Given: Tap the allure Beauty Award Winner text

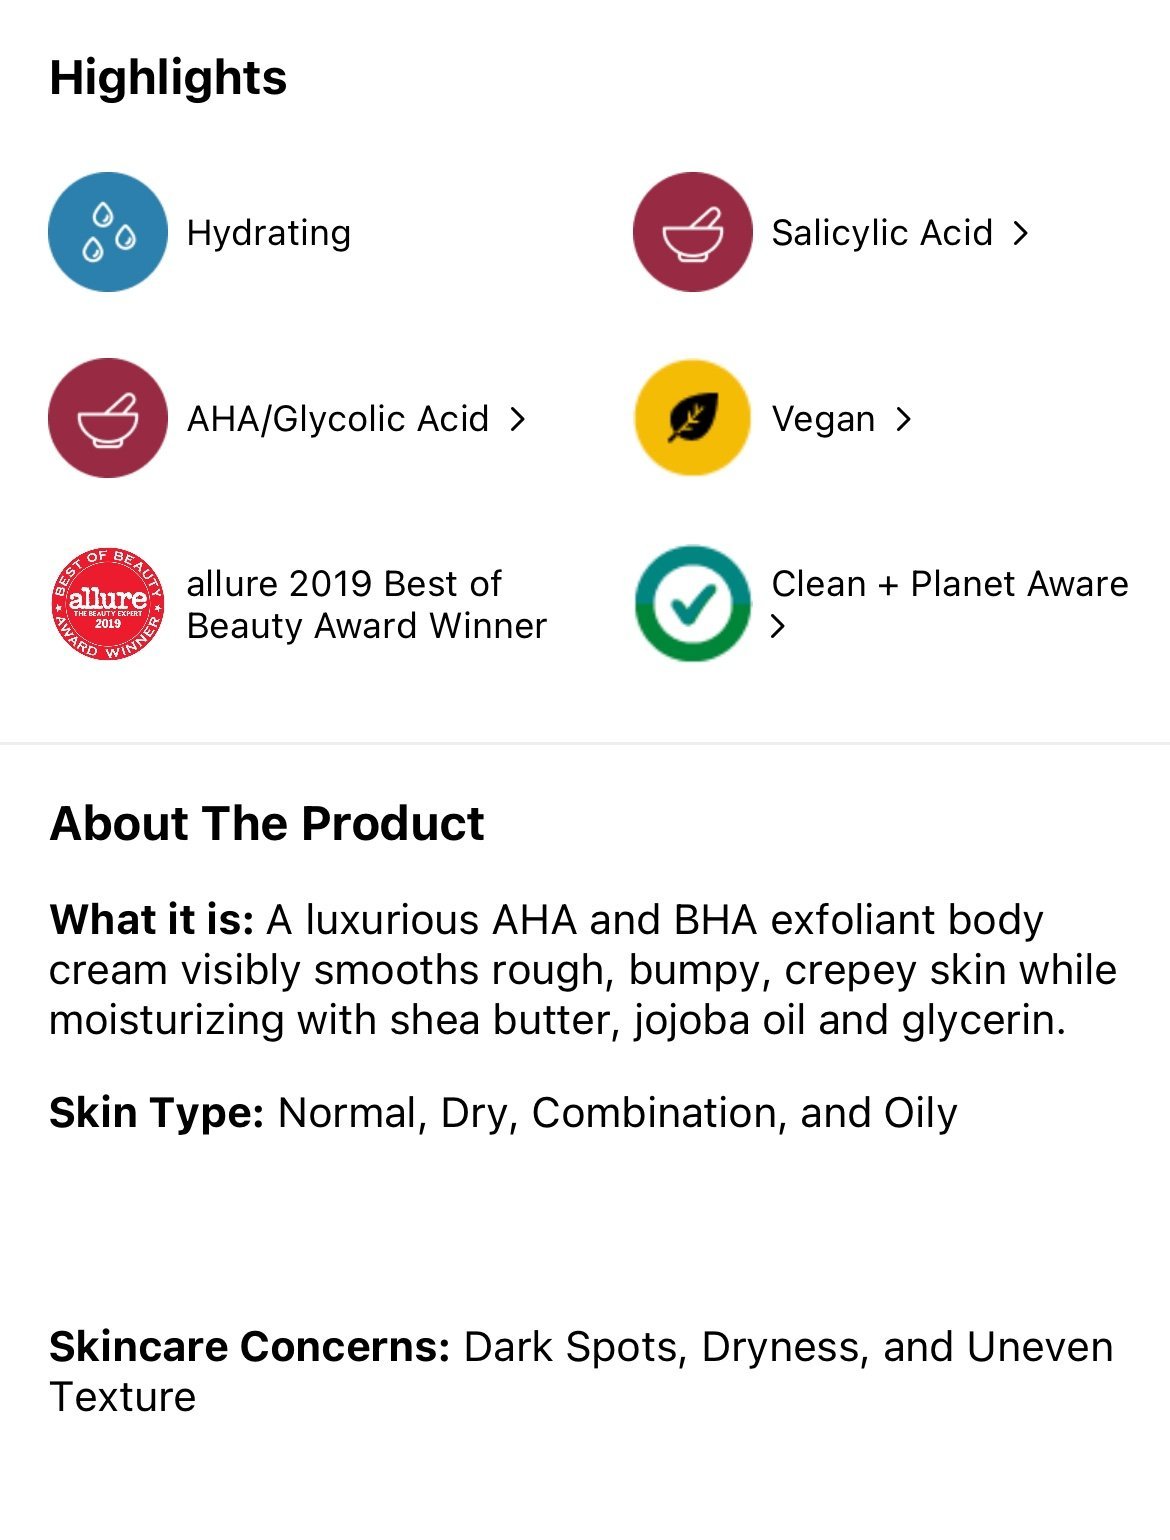Looking at the screenshot, I should [366, 604].
